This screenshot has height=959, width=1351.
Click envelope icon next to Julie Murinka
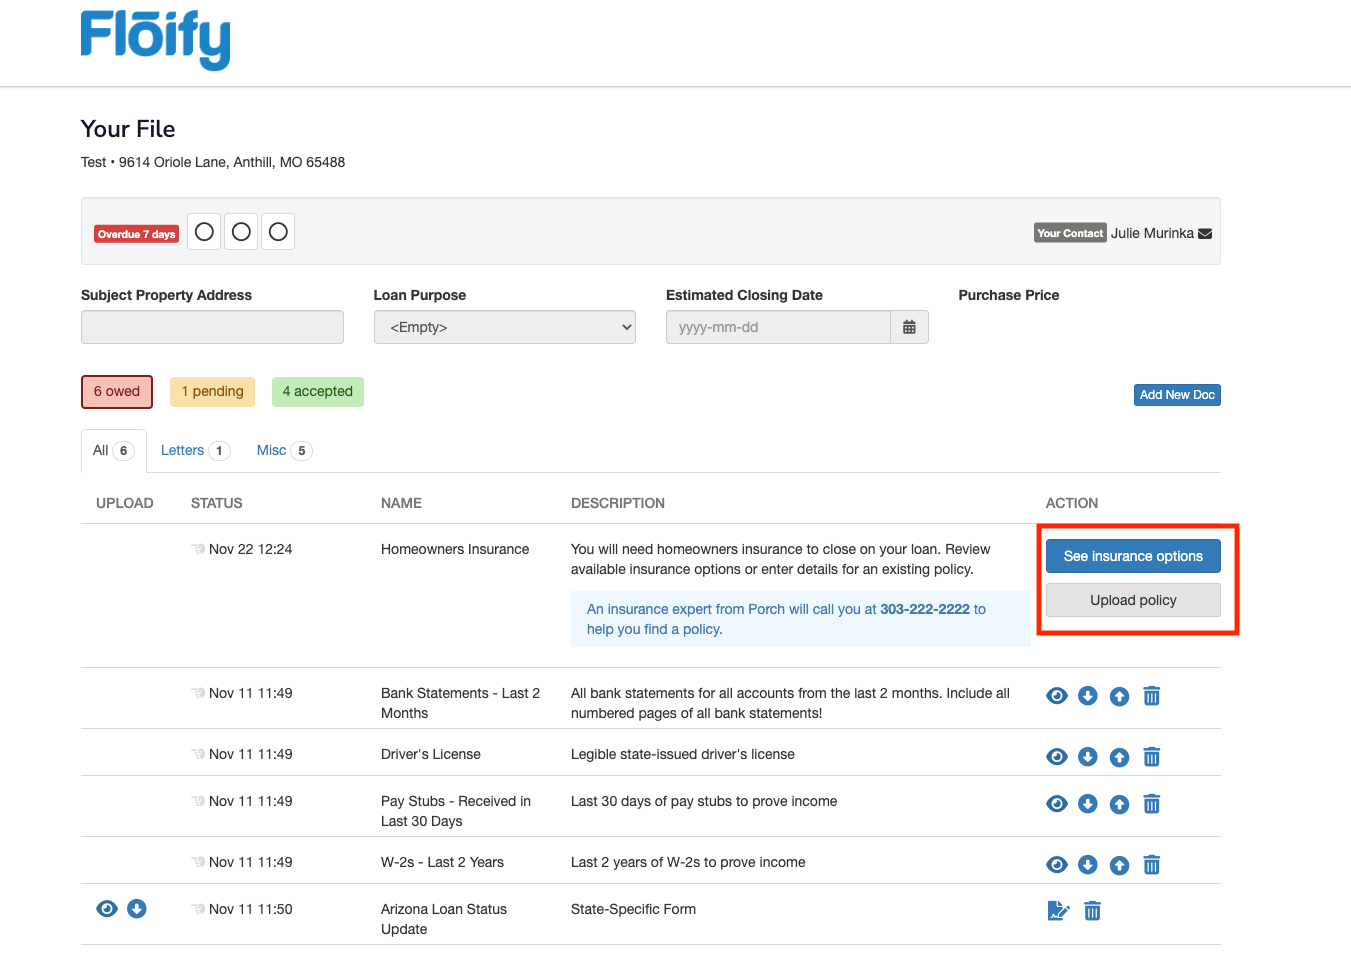(1205, 233)
